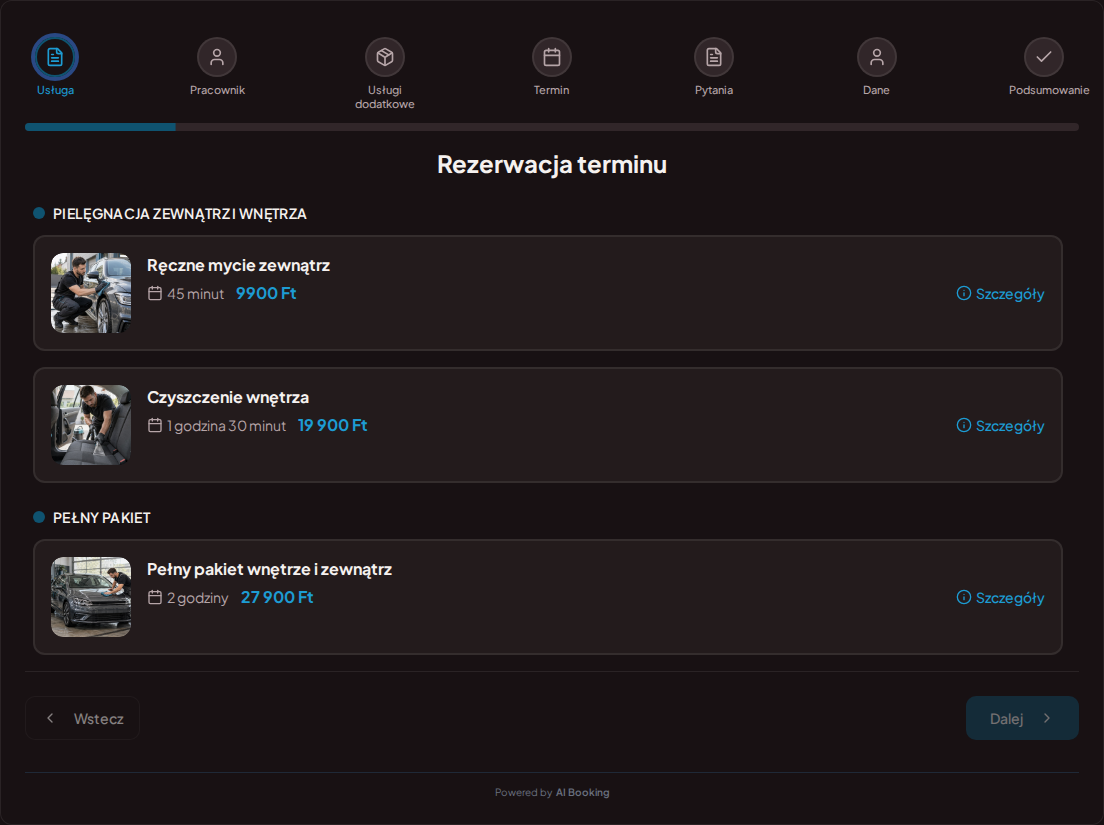Screen dimensions: 1104x825
Task: Choose the Ręczne mycie zewnątrz service title
Action: click(238, 265)
